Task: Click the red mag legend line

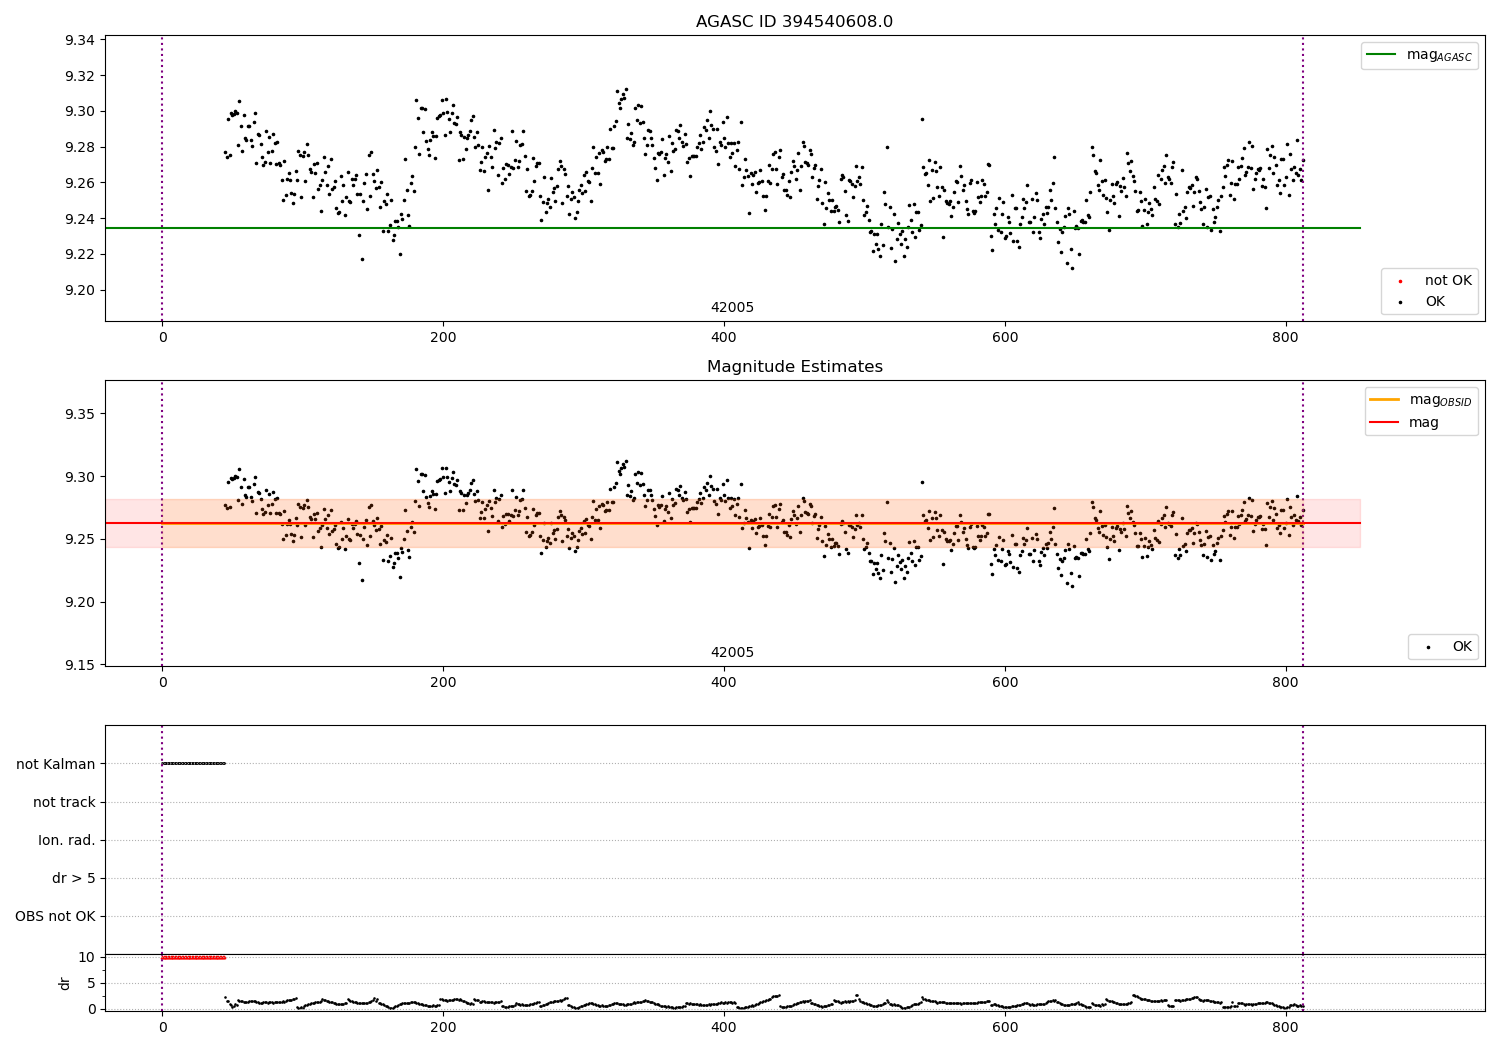Action: pyautogui.click(x=1385, y=423)
